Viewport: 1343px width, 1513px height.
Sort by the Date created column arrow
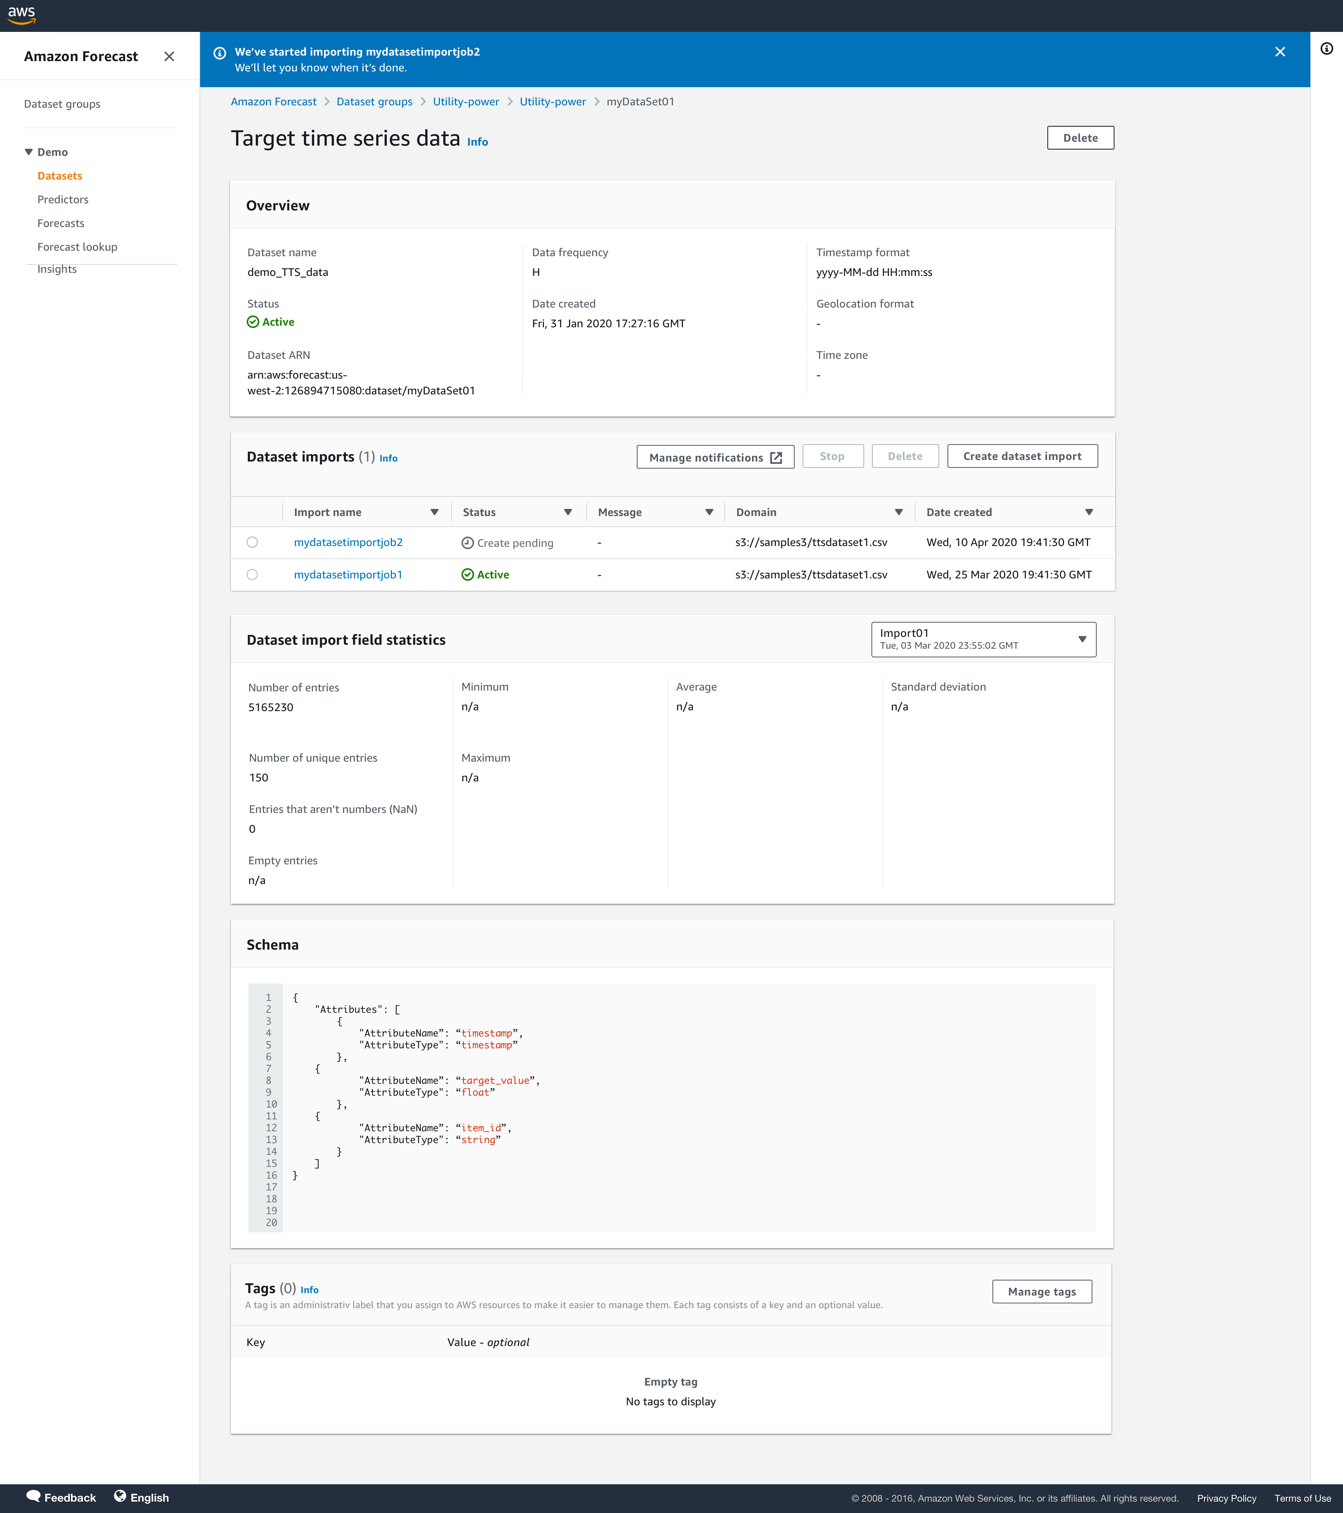coord(1089,512)
